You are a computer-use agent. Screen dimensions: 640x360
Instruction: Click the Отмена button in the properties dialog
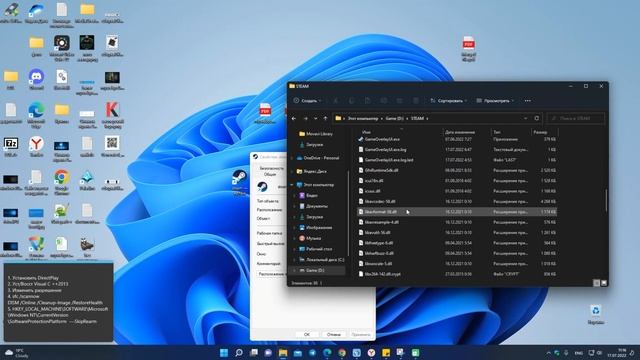click(x=333, y=334)
